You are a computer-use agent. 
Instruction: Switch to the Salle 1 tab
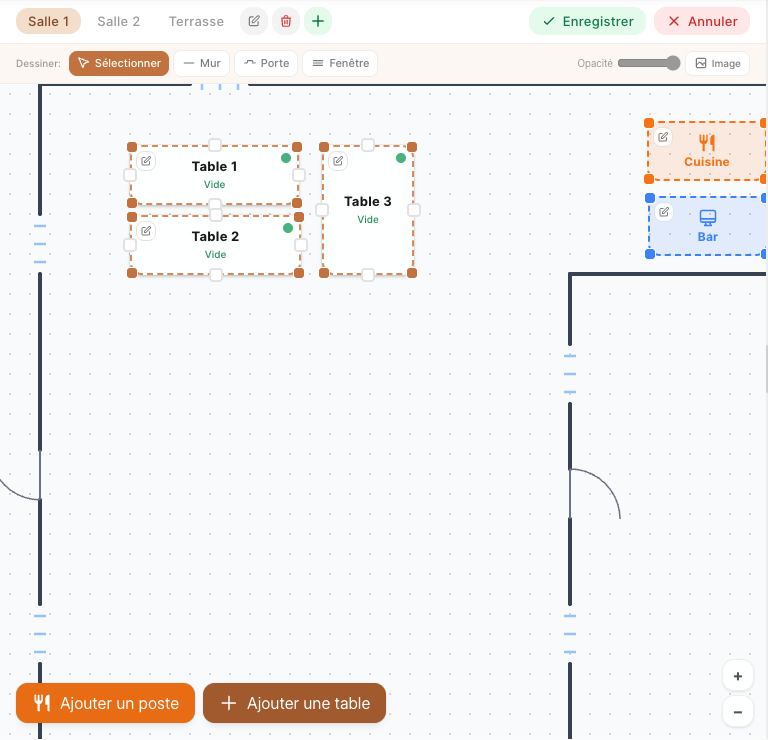coord(48,22)
